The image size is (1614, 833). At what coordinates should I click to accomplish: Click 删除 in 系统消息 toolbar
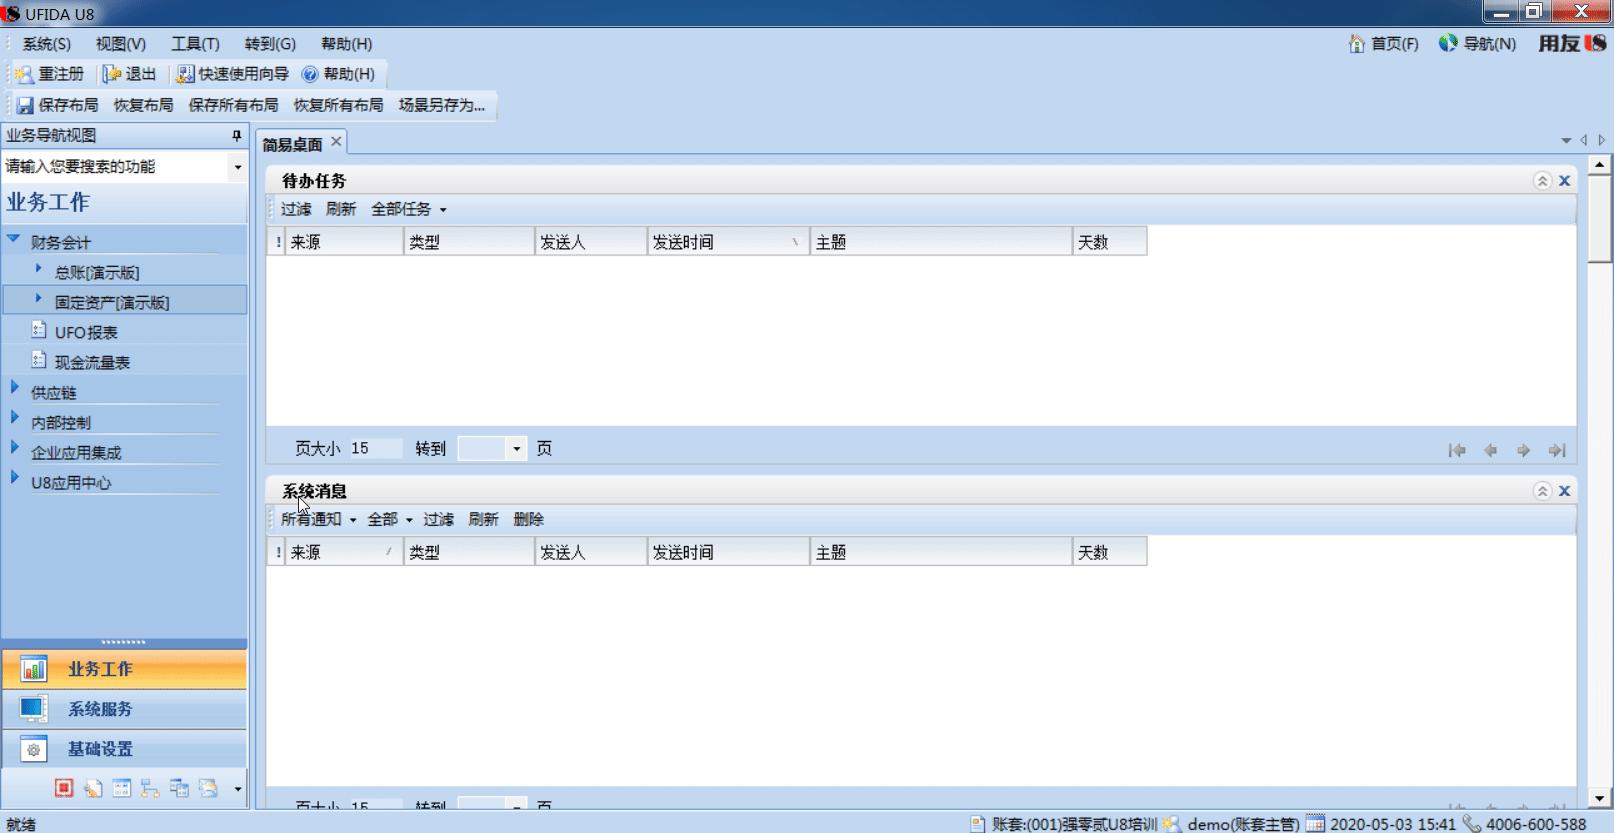(528, 519)
